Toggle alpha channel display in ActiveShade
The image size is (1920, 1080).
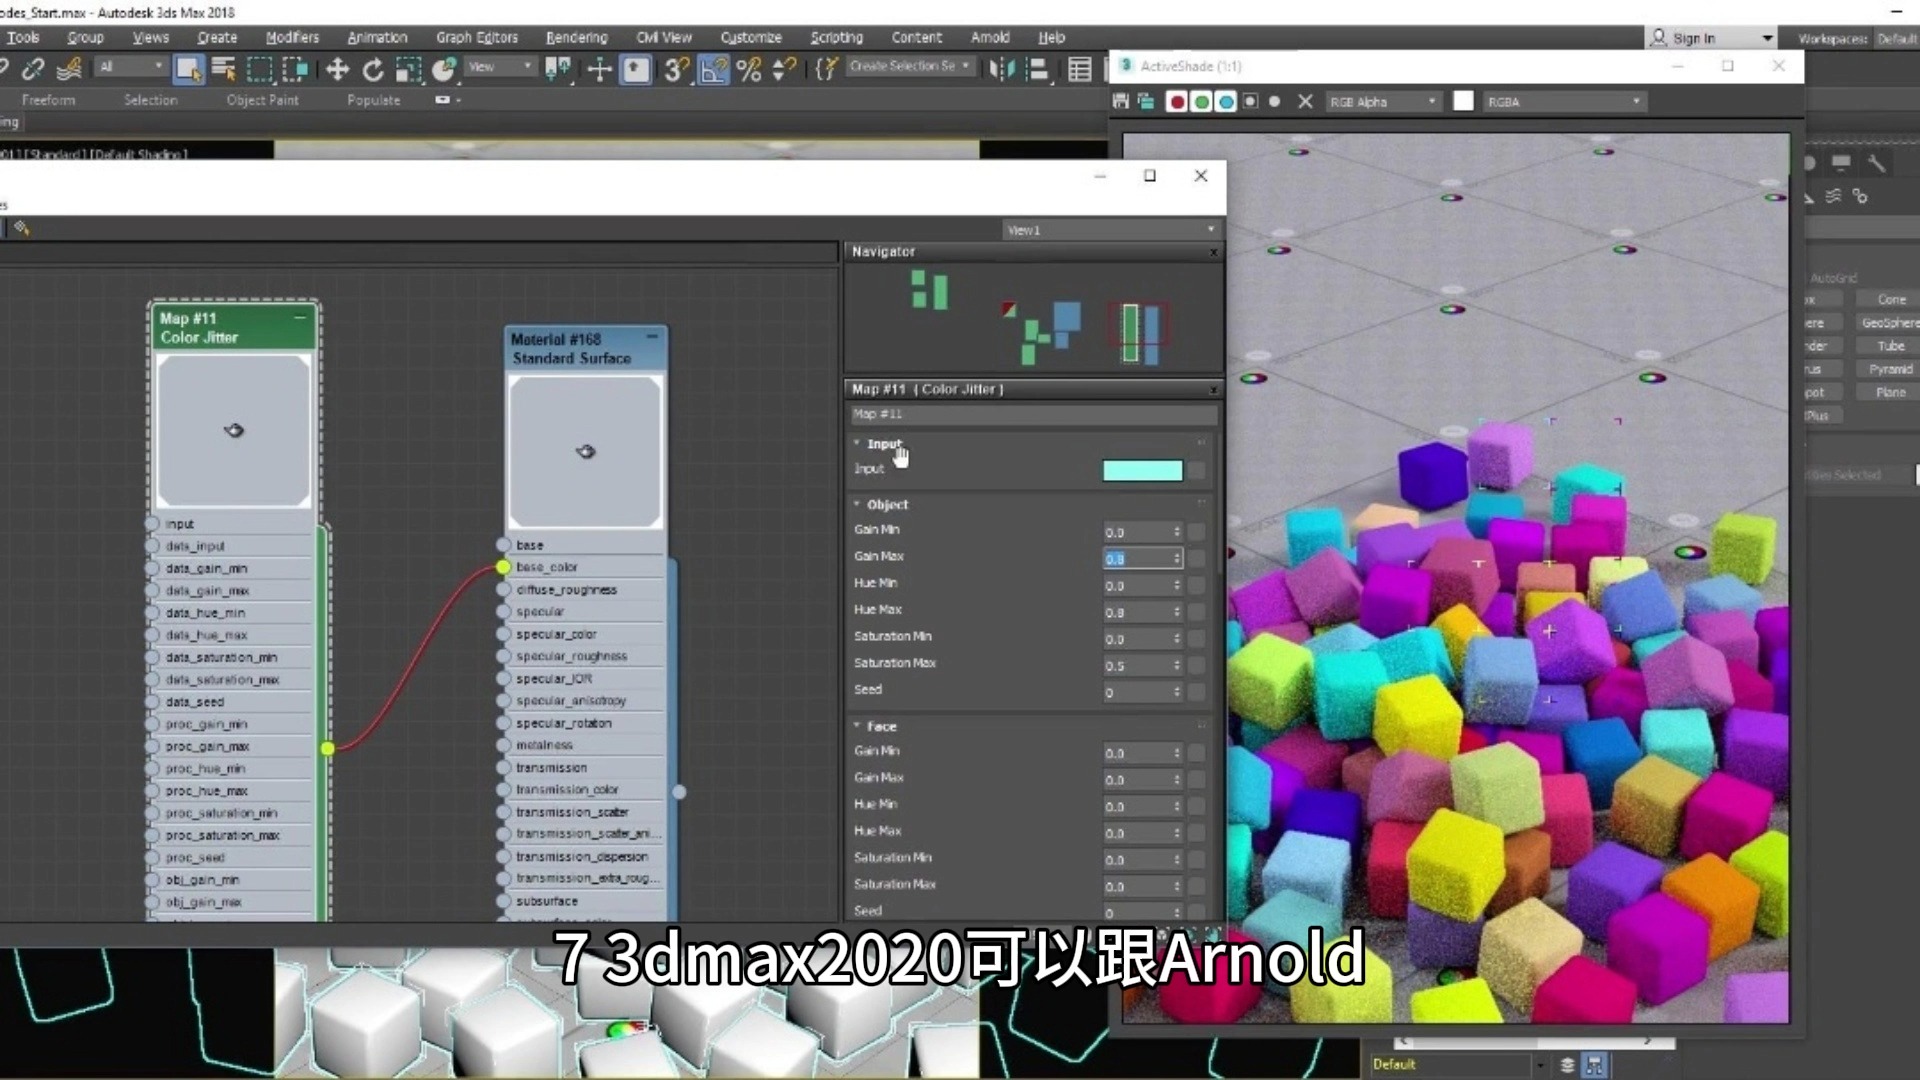(x=1250, y=101)
